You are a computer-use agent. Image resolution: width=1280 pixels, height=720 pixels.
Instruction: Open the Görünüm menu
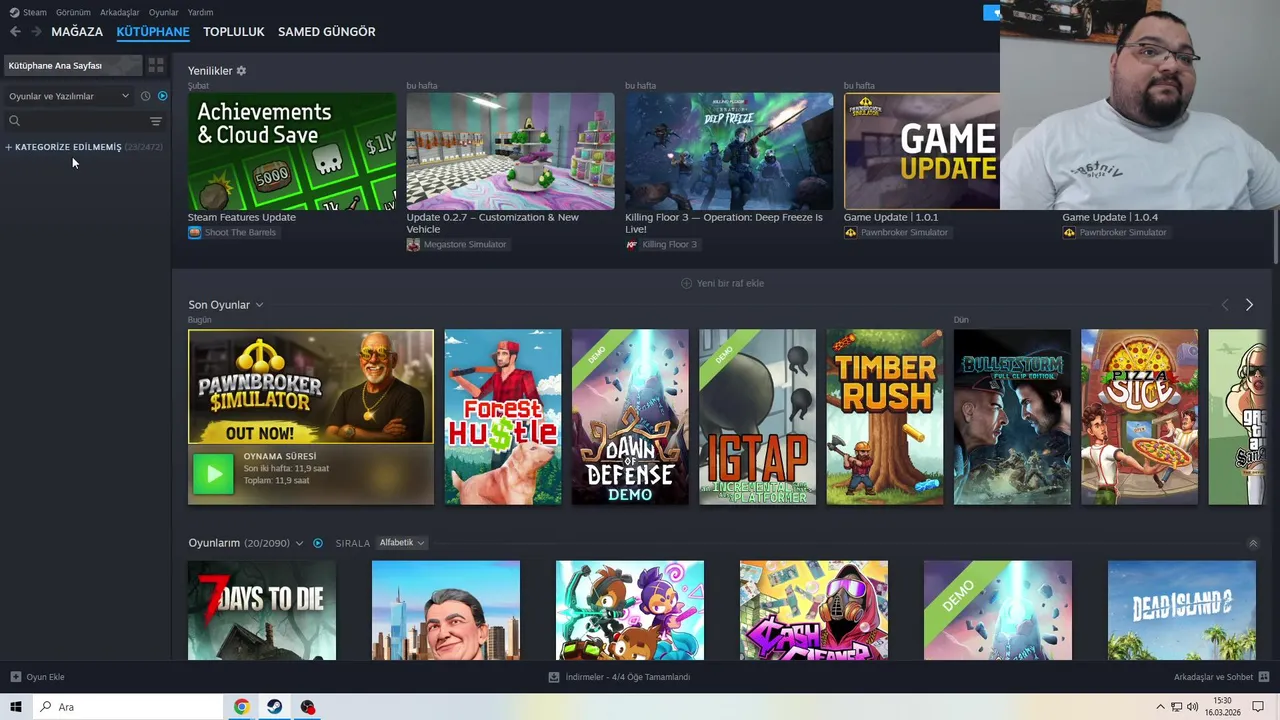point(73,12)
